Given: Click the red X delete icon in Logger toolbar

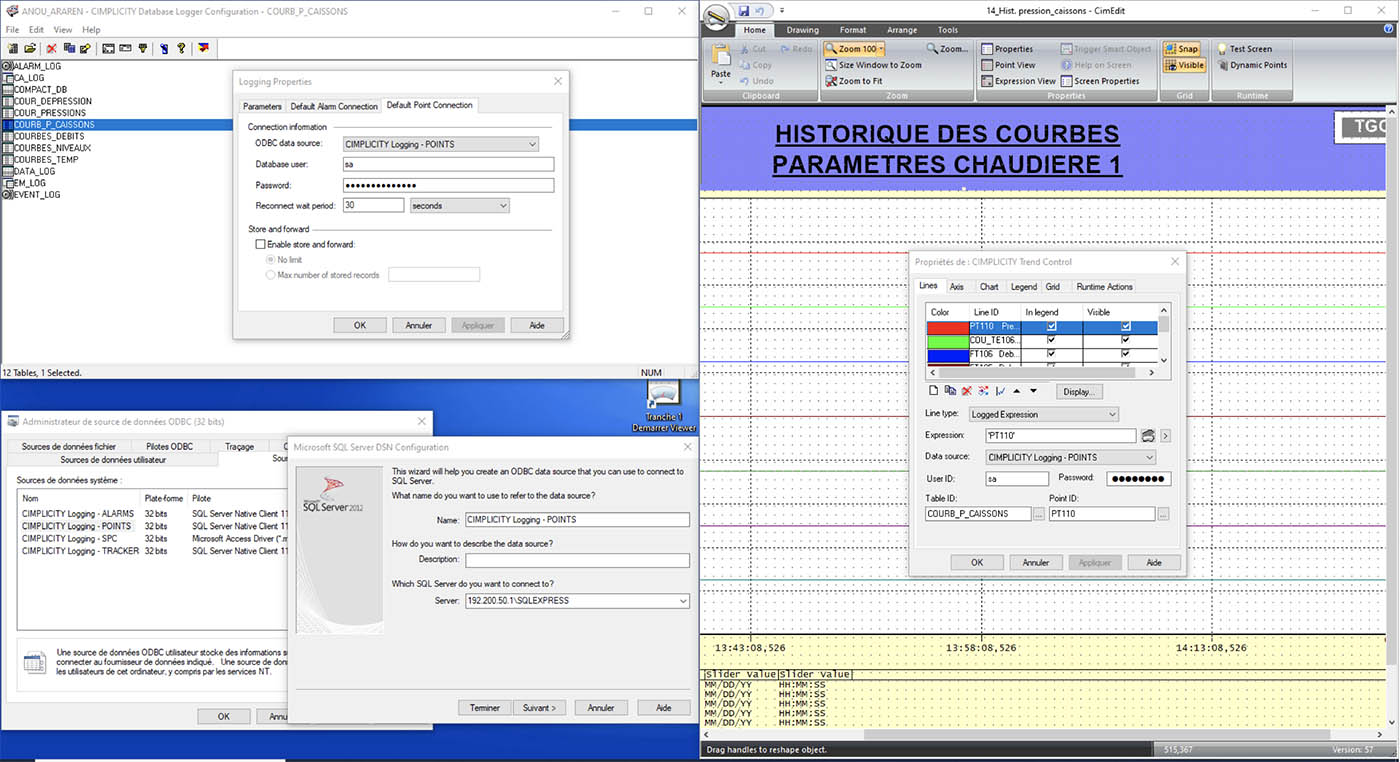Looking at the screenshot, I should (52, 48).
